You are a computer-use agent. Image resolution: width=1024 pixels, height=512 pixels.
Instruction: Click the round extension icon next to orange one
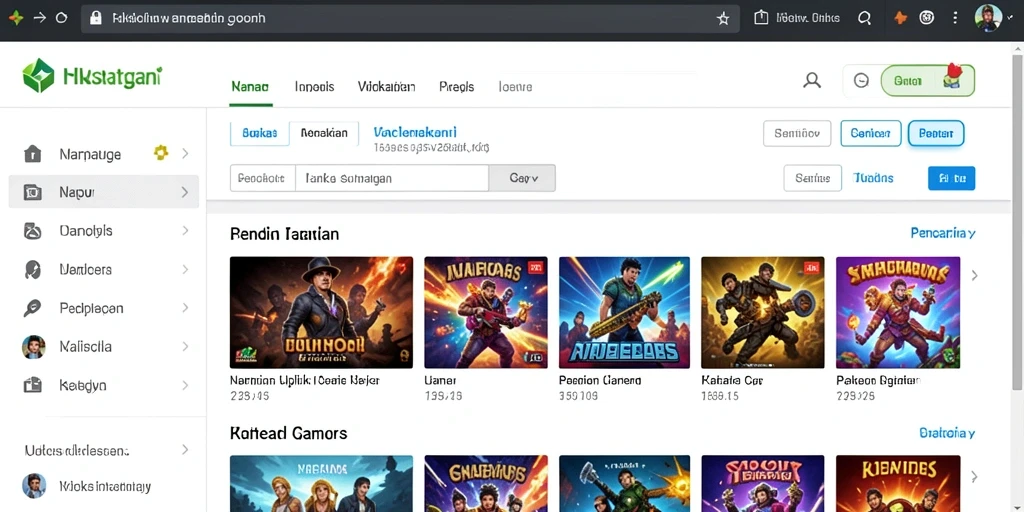pyautogui.click(x=927, y=18)
